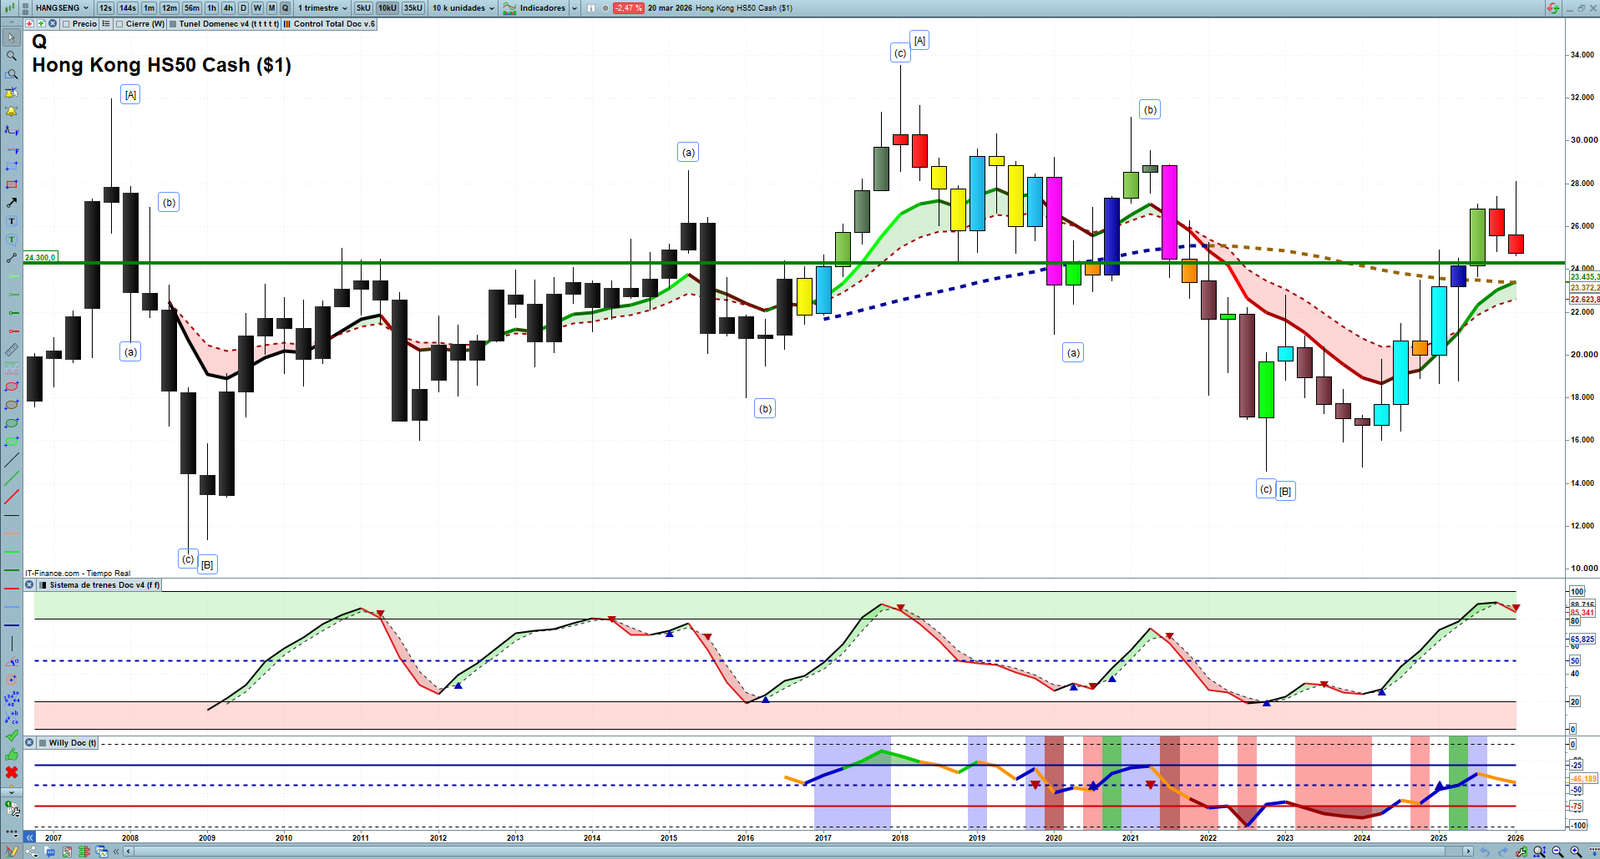1600x859 pixels.
Task: Switch to the 1h timeframe button
Action: (x=212, y=8)
